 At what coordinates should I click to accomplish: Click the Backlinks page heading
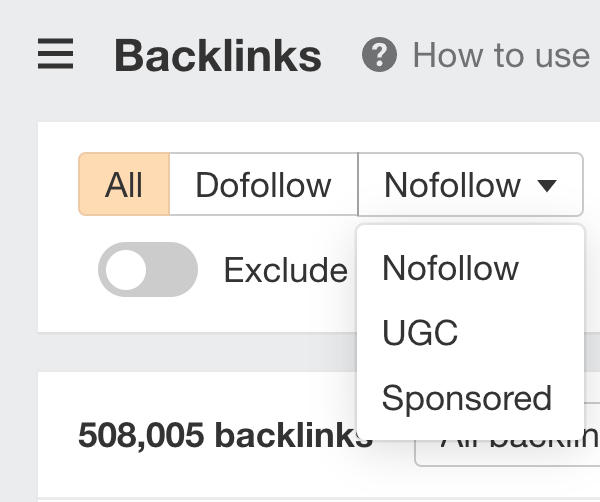click(218, 56)
